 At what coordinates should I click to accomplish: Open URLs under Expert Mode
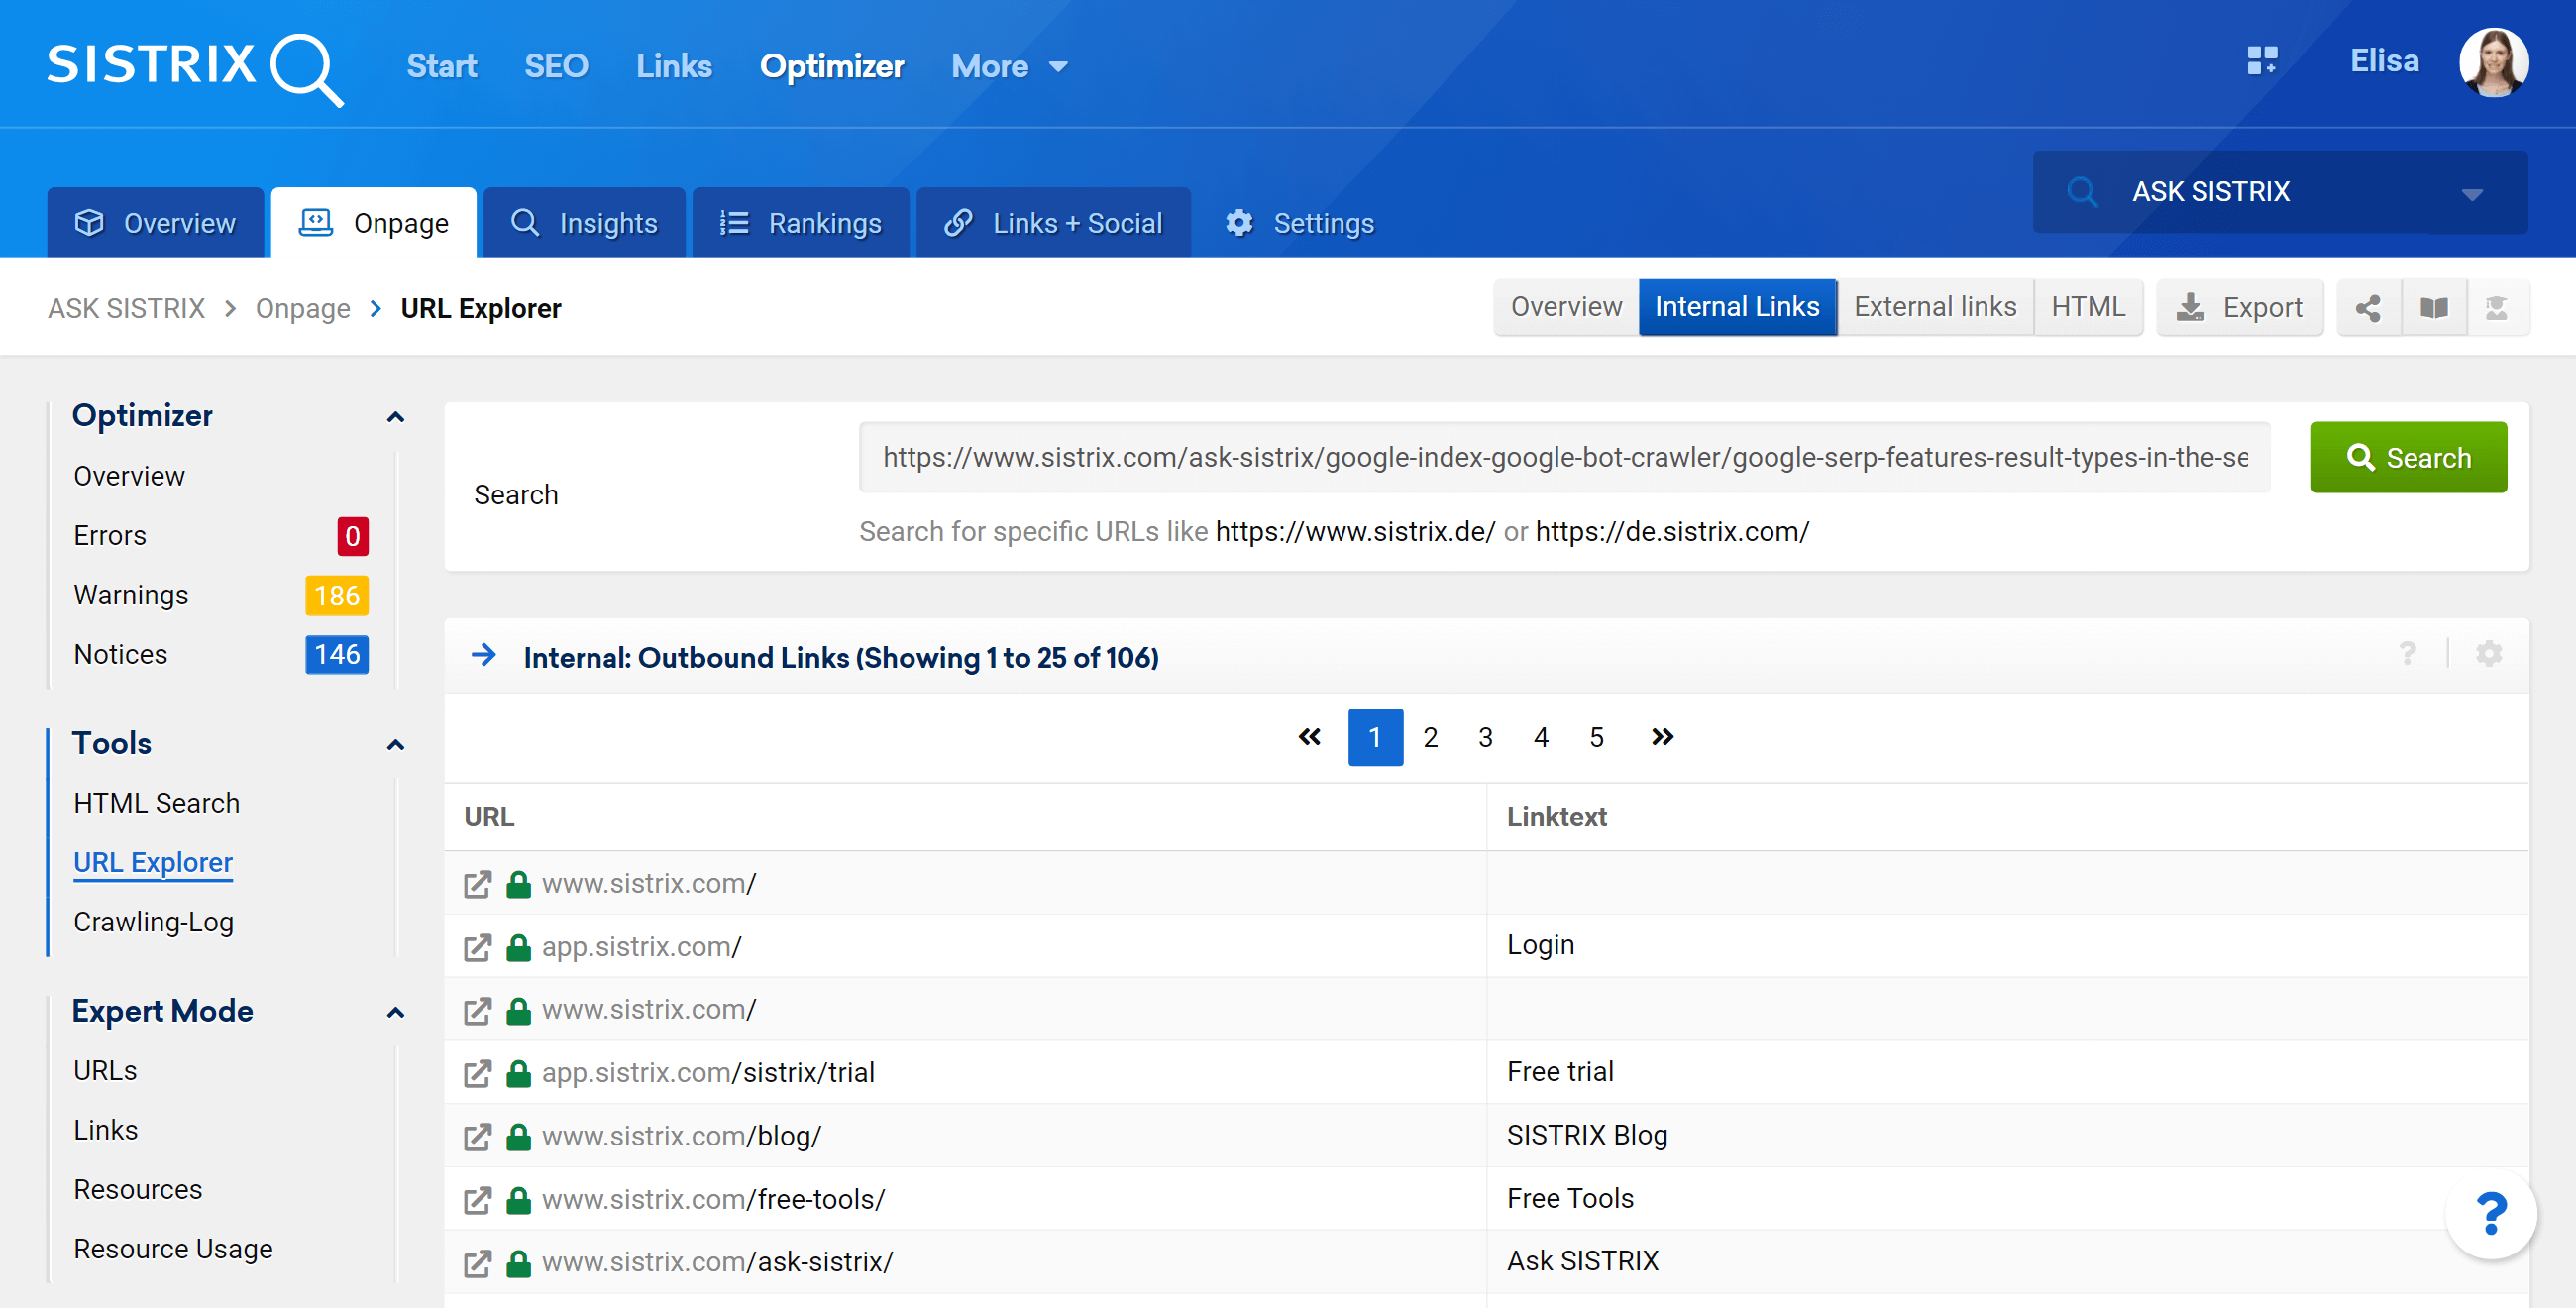[105, 1071]
